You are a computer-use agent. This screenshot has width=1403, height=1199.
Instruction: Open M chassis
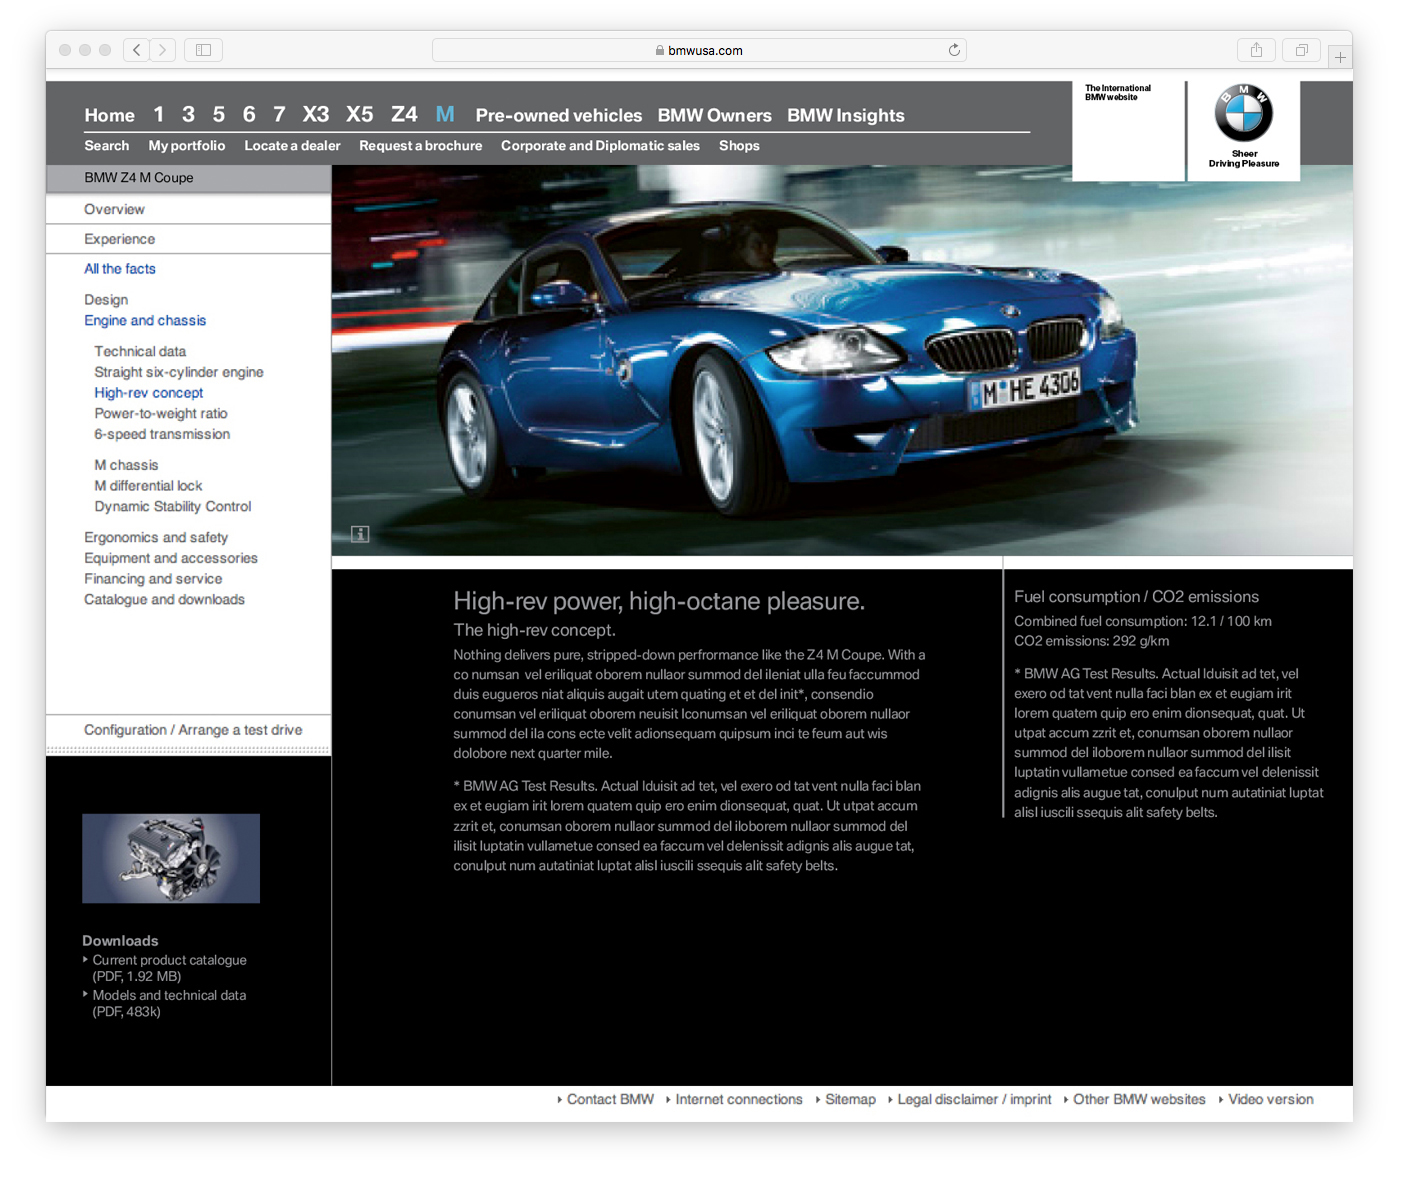(126, 465)
